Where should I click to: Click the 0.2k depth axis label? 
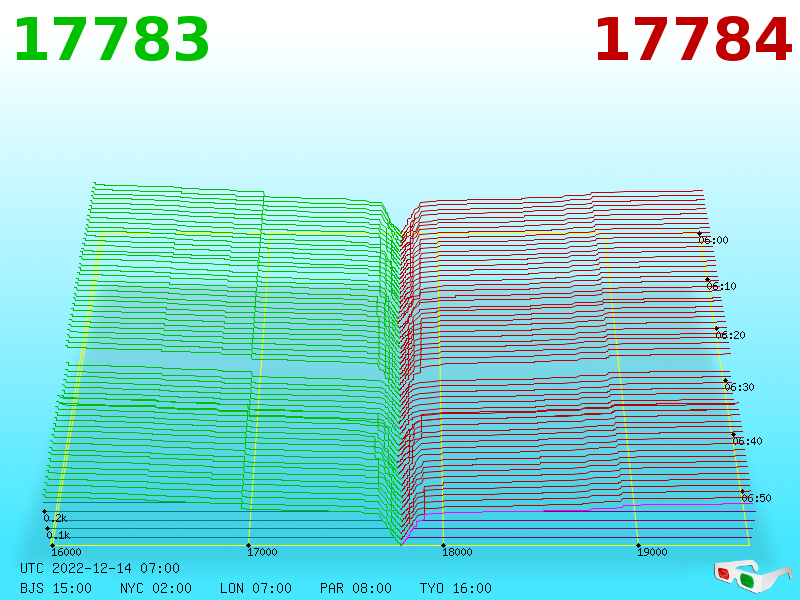(56, 518)
